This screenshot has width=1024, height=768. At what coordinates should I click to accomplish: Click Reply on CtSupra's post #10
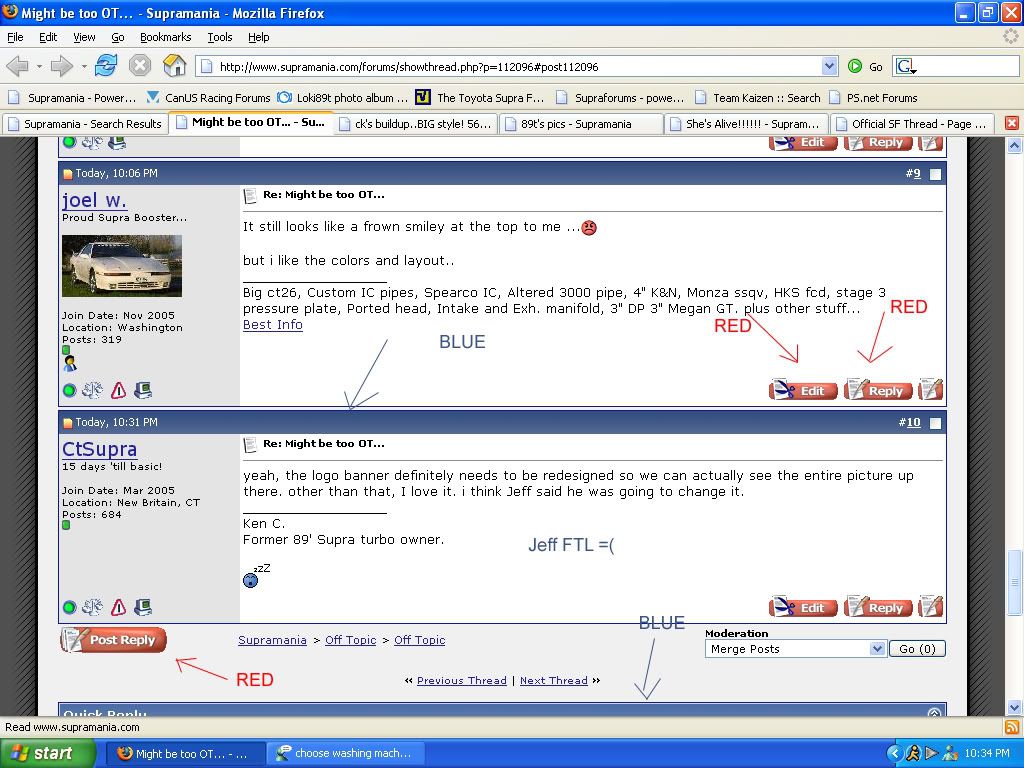[878, 607]
